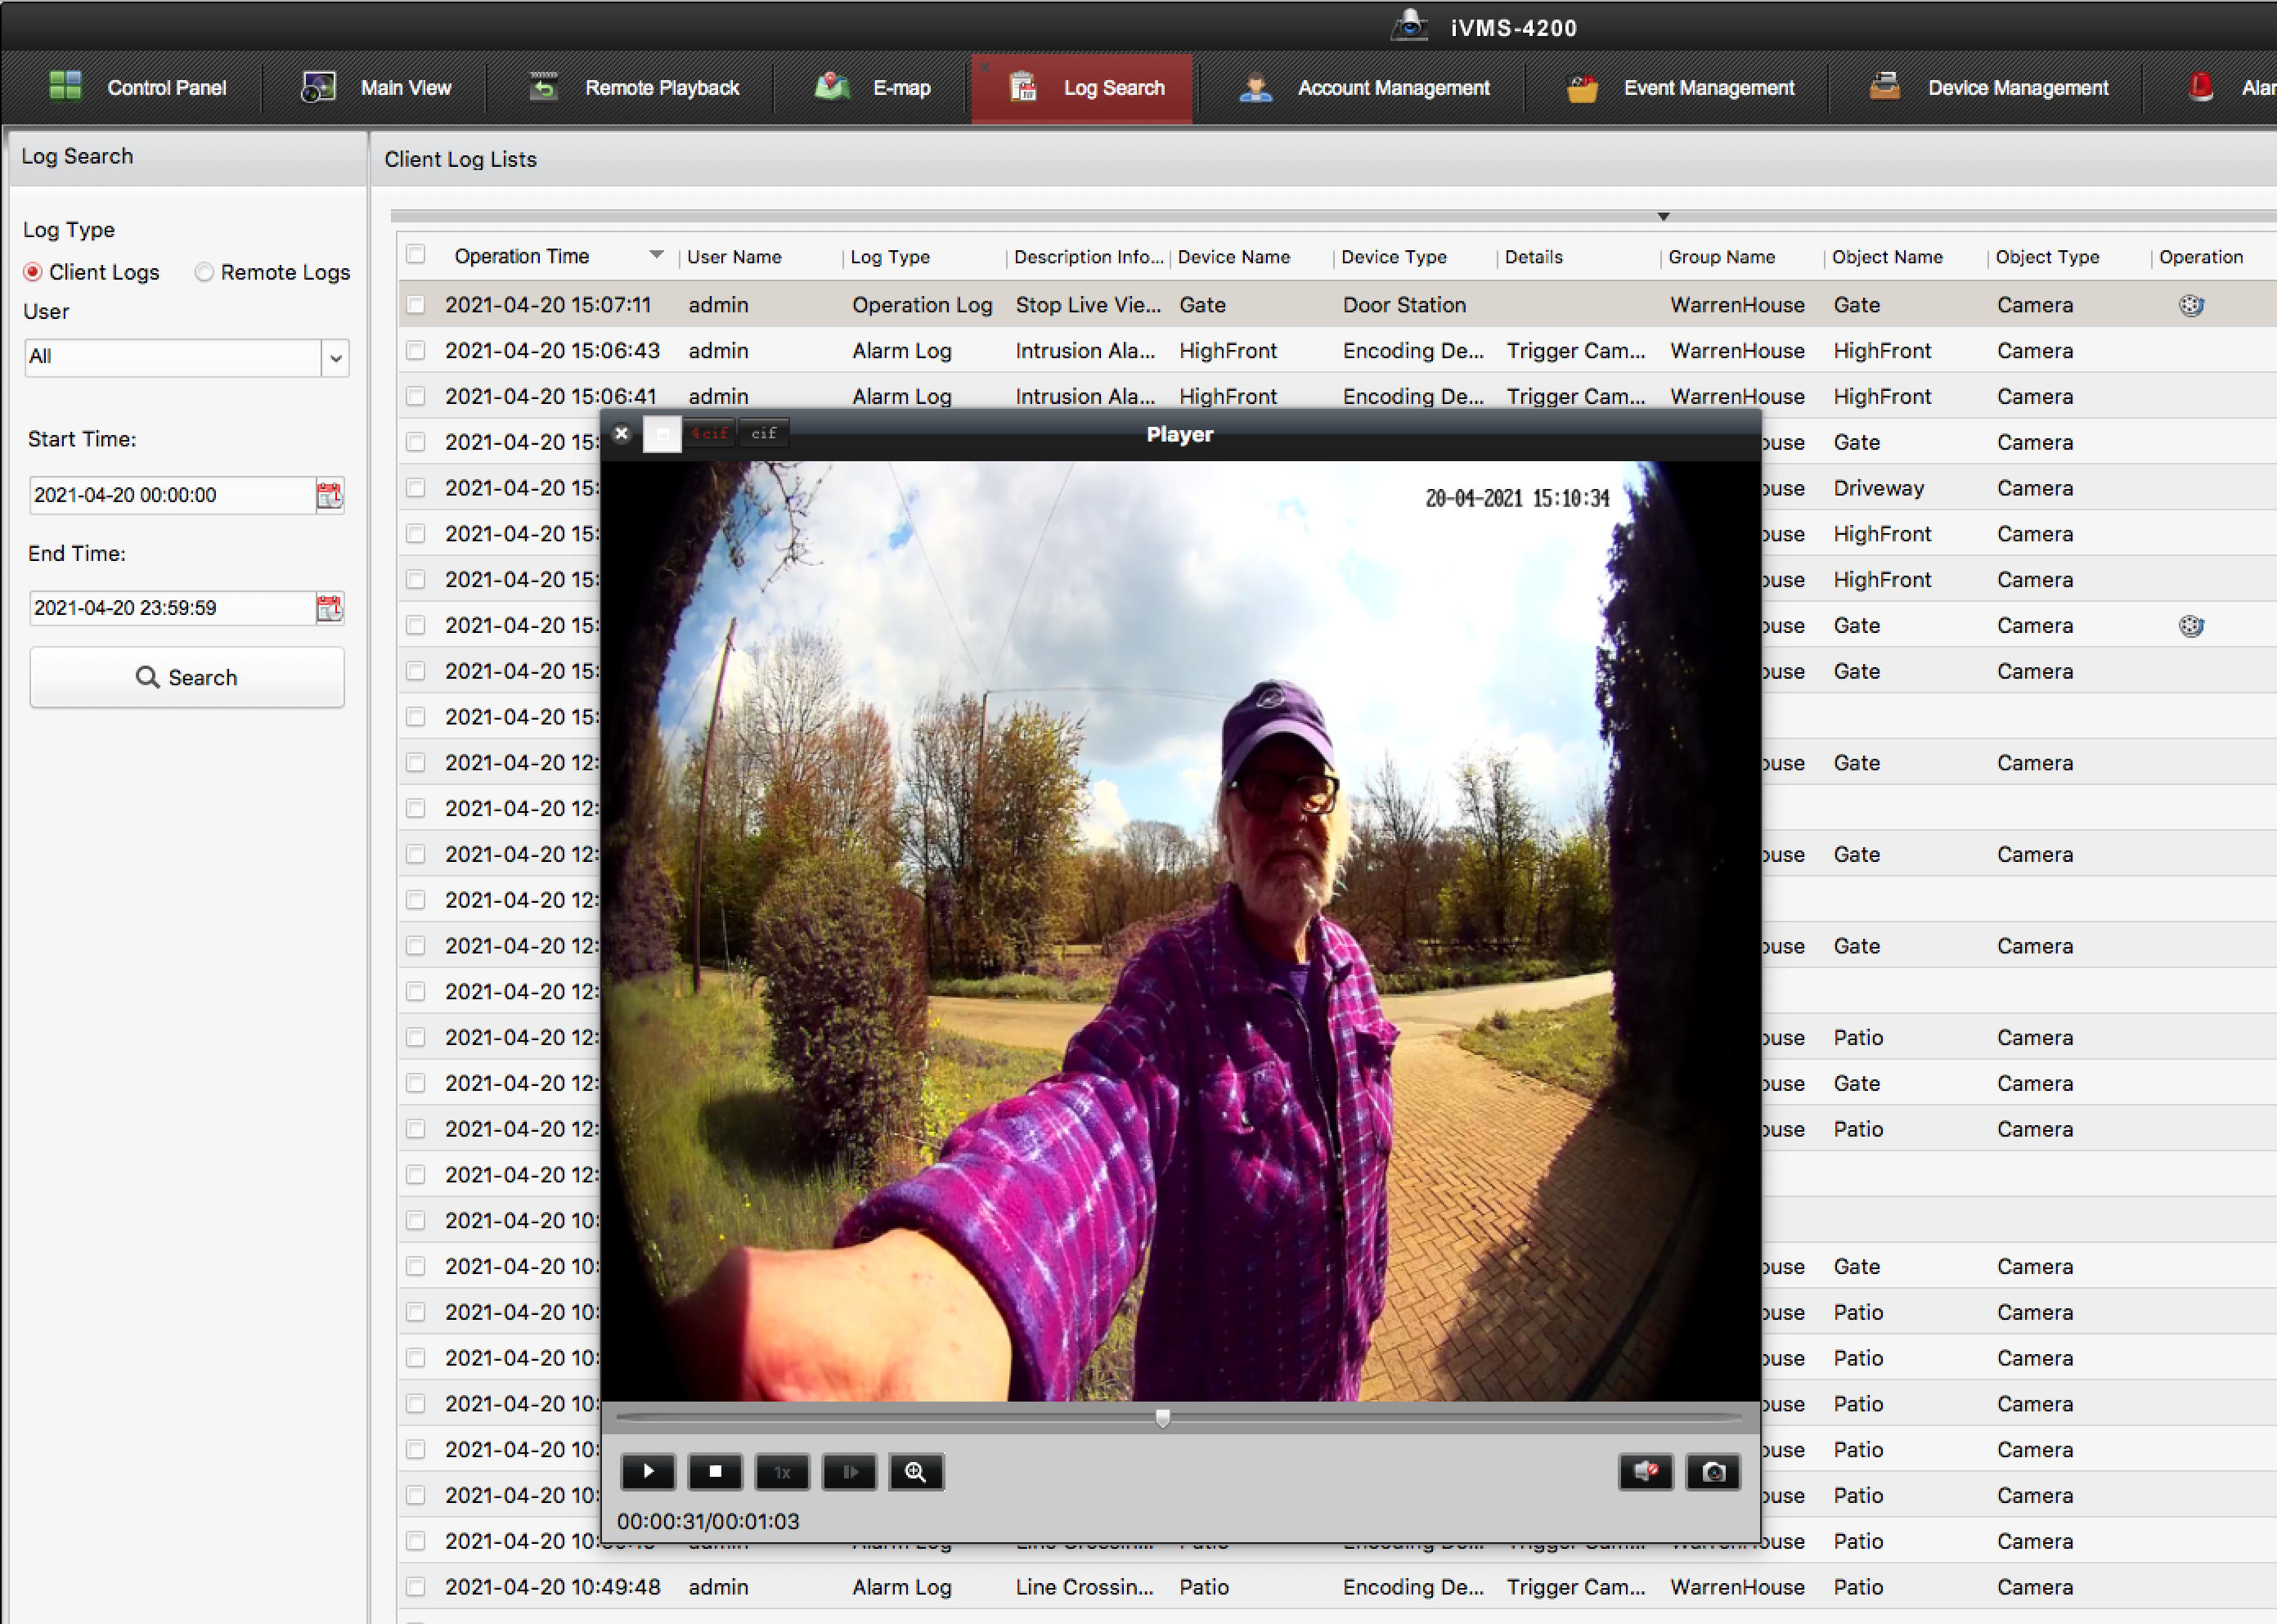Image resolution: width=2277 pixels, height=1624 pixels.
Task: Check the select-all checkbox in the table header
Action: point(416,254)
